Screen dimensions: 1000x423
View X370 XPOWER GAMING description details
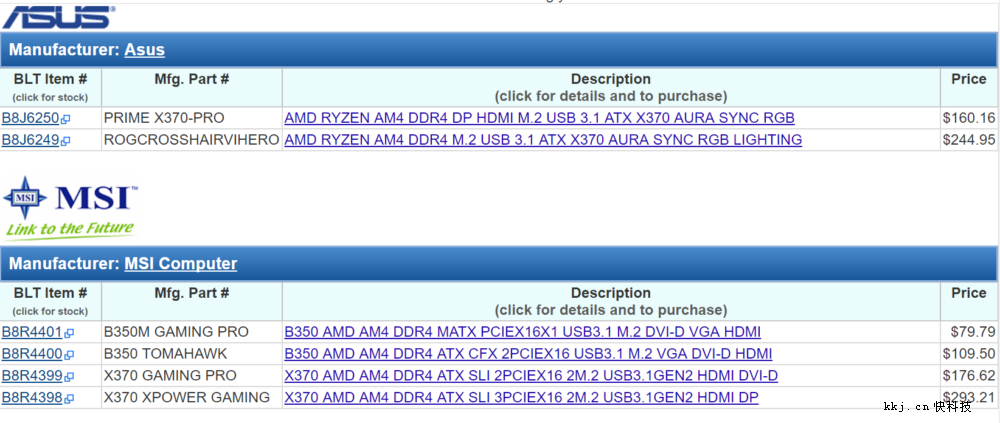click(x=521, y=398)
